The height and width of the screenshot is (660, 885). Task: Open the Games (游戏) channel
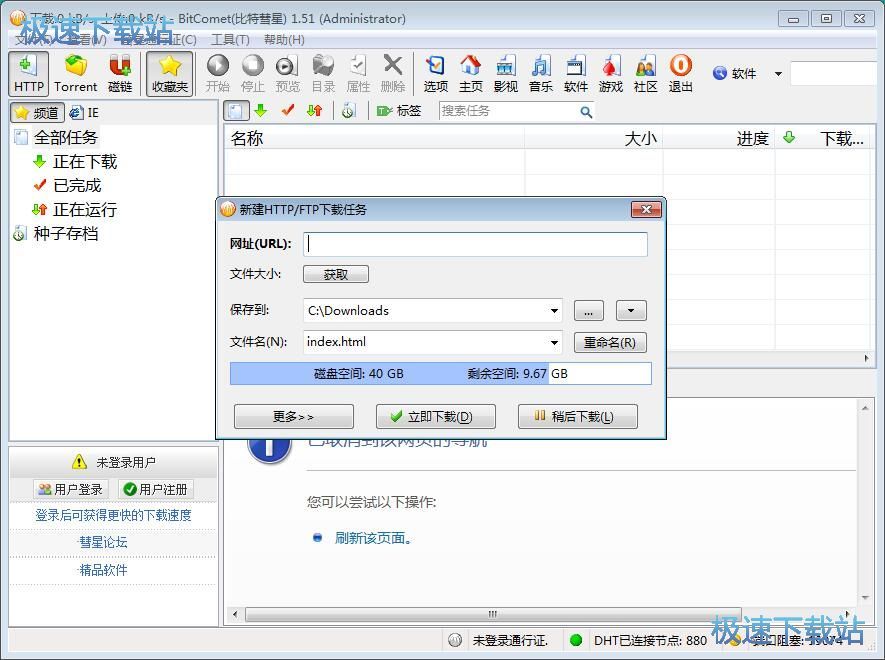[610, 73]
